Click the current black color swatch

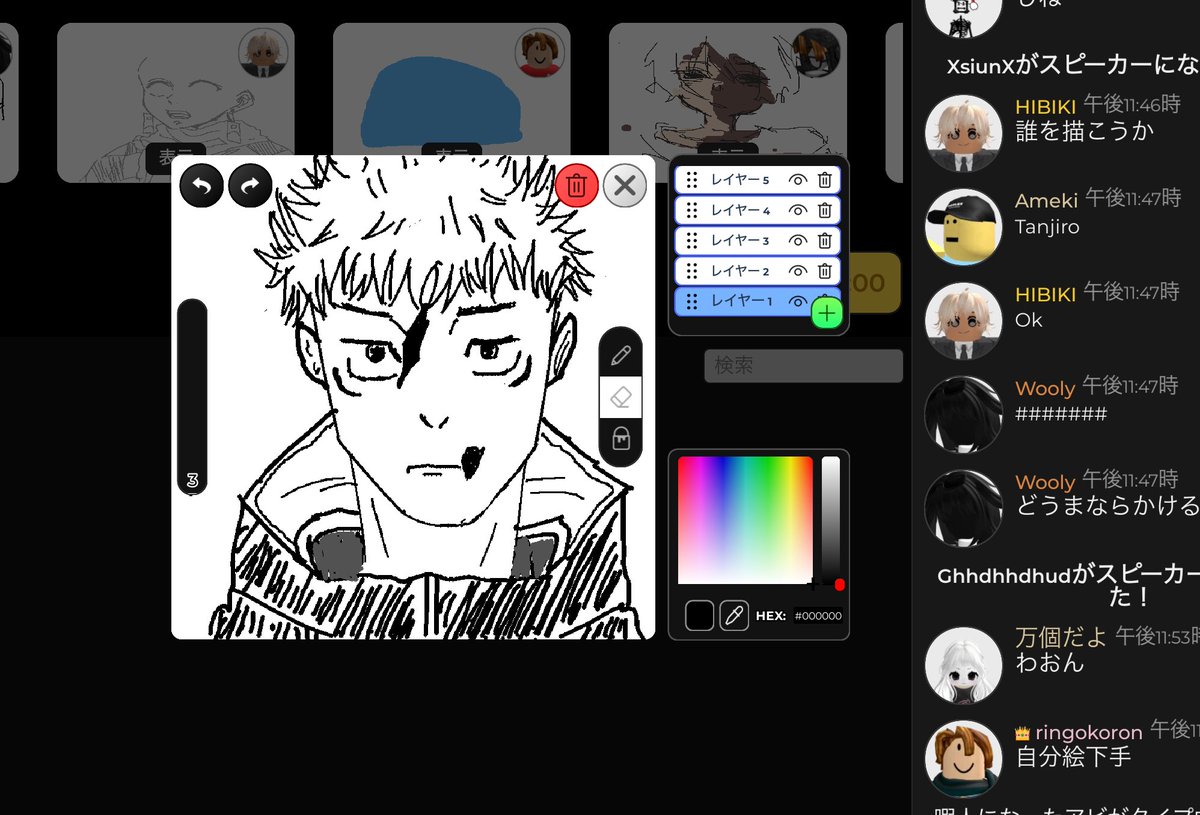click(699, 616)
